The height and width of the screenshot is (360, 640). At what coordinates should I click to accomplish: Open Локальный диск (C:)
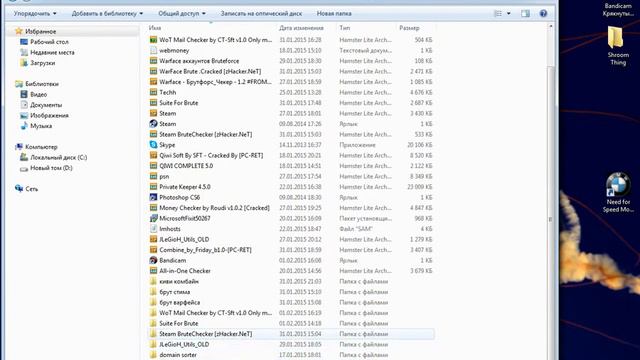58,157
